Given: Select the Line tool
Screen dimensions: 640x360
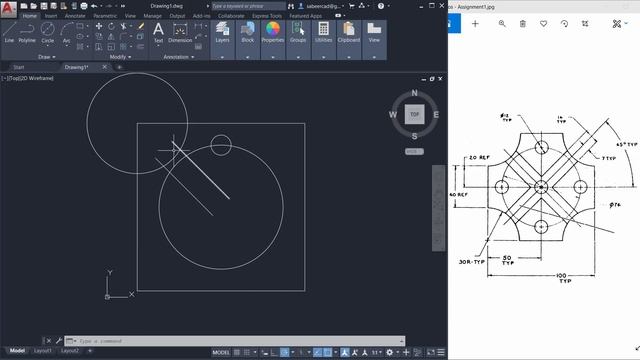Looking at the screenshot, I should [9, 33].
